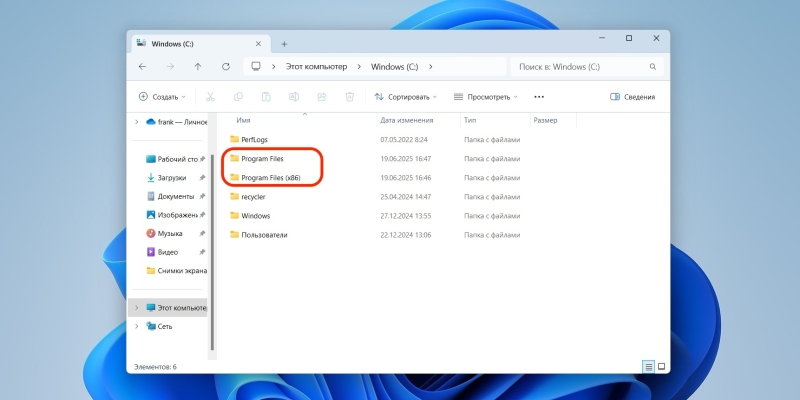Select the Пользователи folder
Viewport: 800px width, 400px height.
pyautogui.click(x=264, y=235)
